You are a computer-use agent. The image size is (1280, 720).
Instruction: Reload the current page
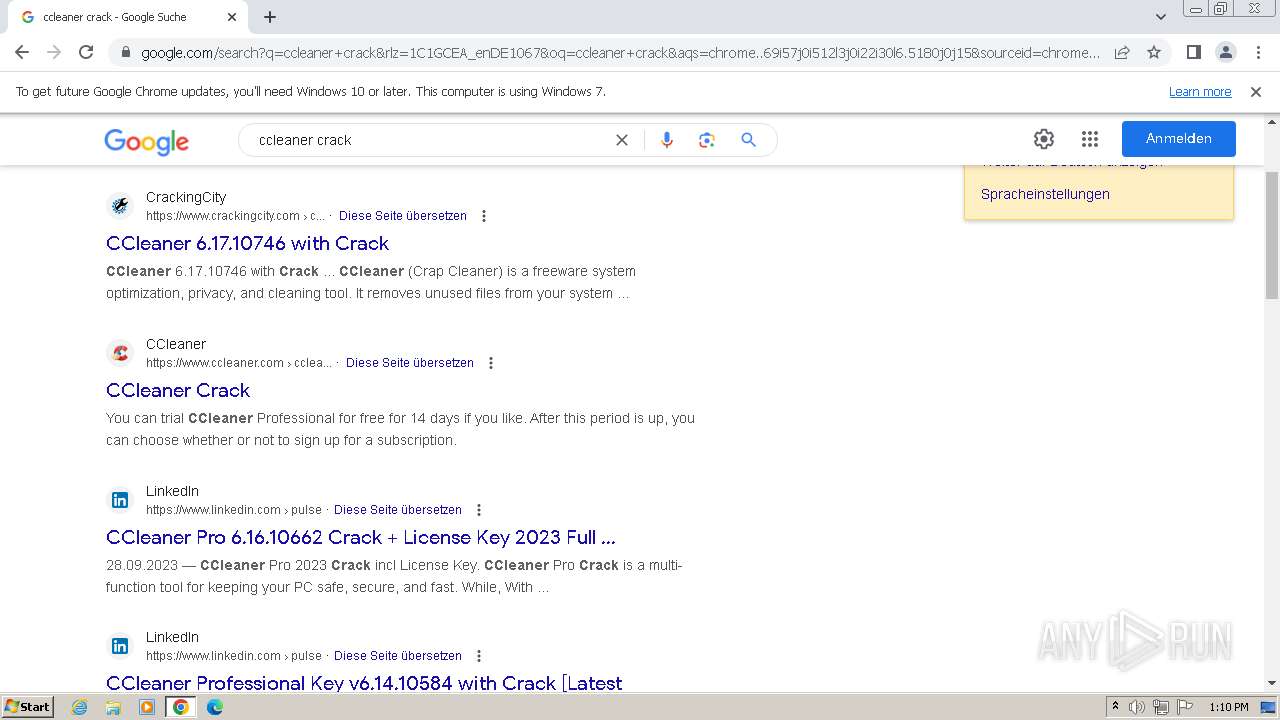(86, 52)
